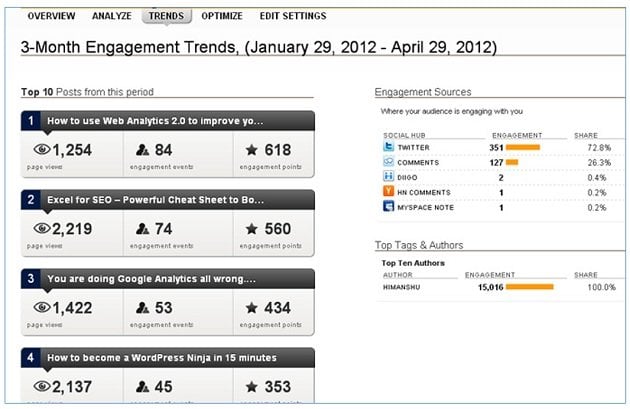Click Twitter share value 72.8%

tap(599, 147)
